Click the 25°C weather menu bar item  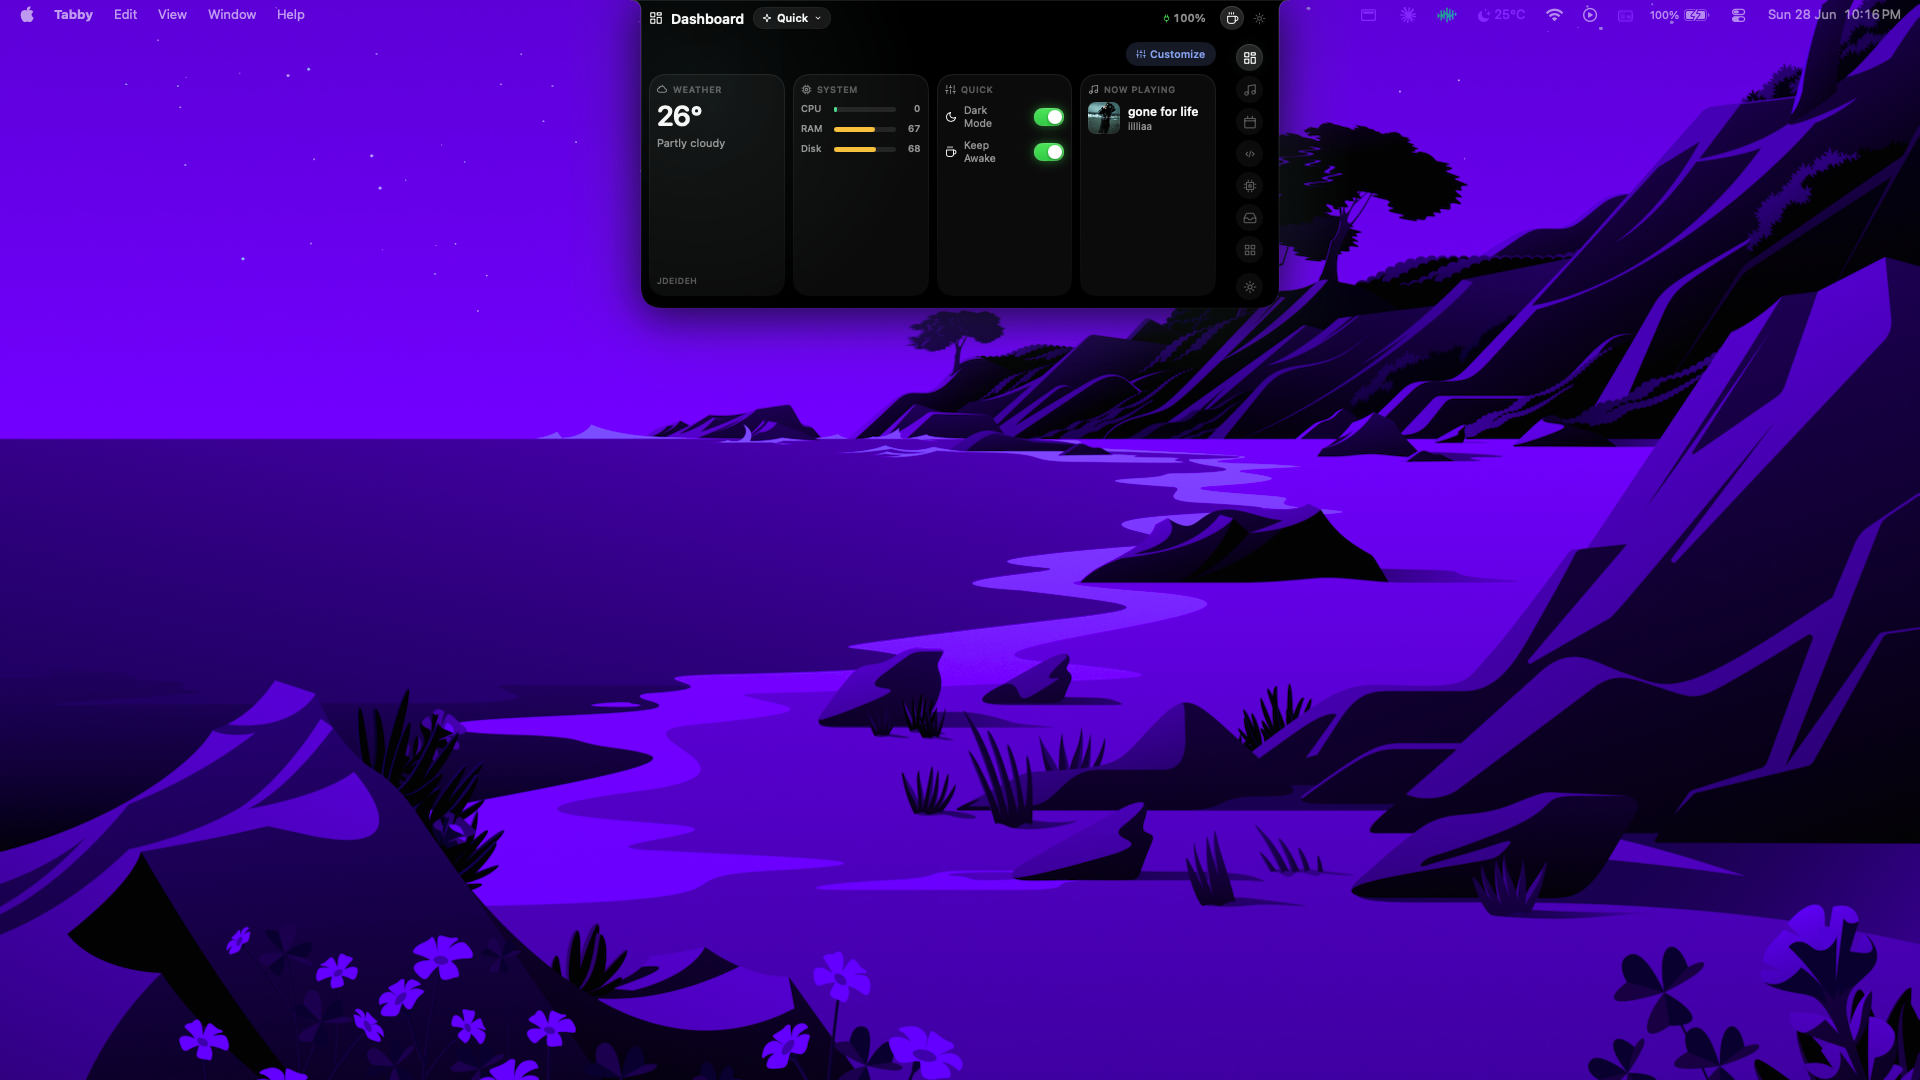(x=1502, y=15)
